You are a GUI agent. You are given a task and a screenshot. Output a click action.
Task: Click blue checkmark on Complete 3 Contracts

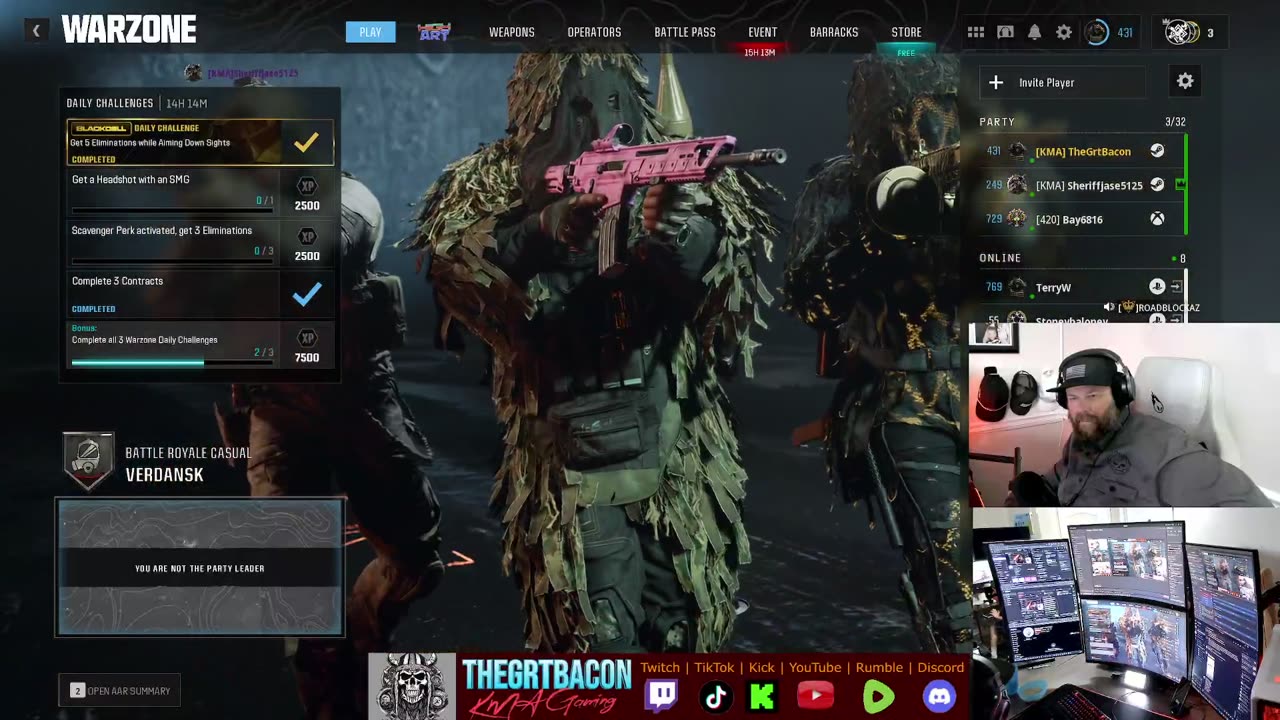(x=307, y=294)
